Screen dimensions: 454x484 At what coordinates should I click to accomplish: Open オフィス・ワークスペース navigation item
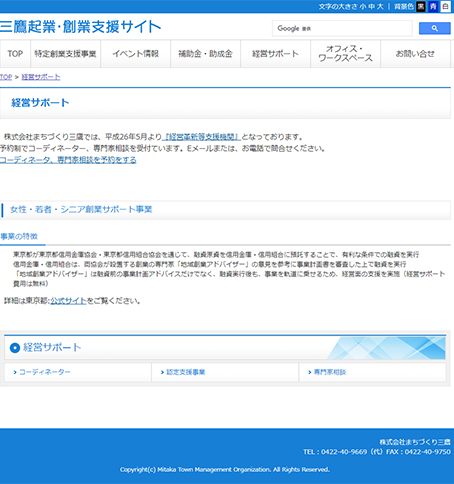tap(345, 54)
